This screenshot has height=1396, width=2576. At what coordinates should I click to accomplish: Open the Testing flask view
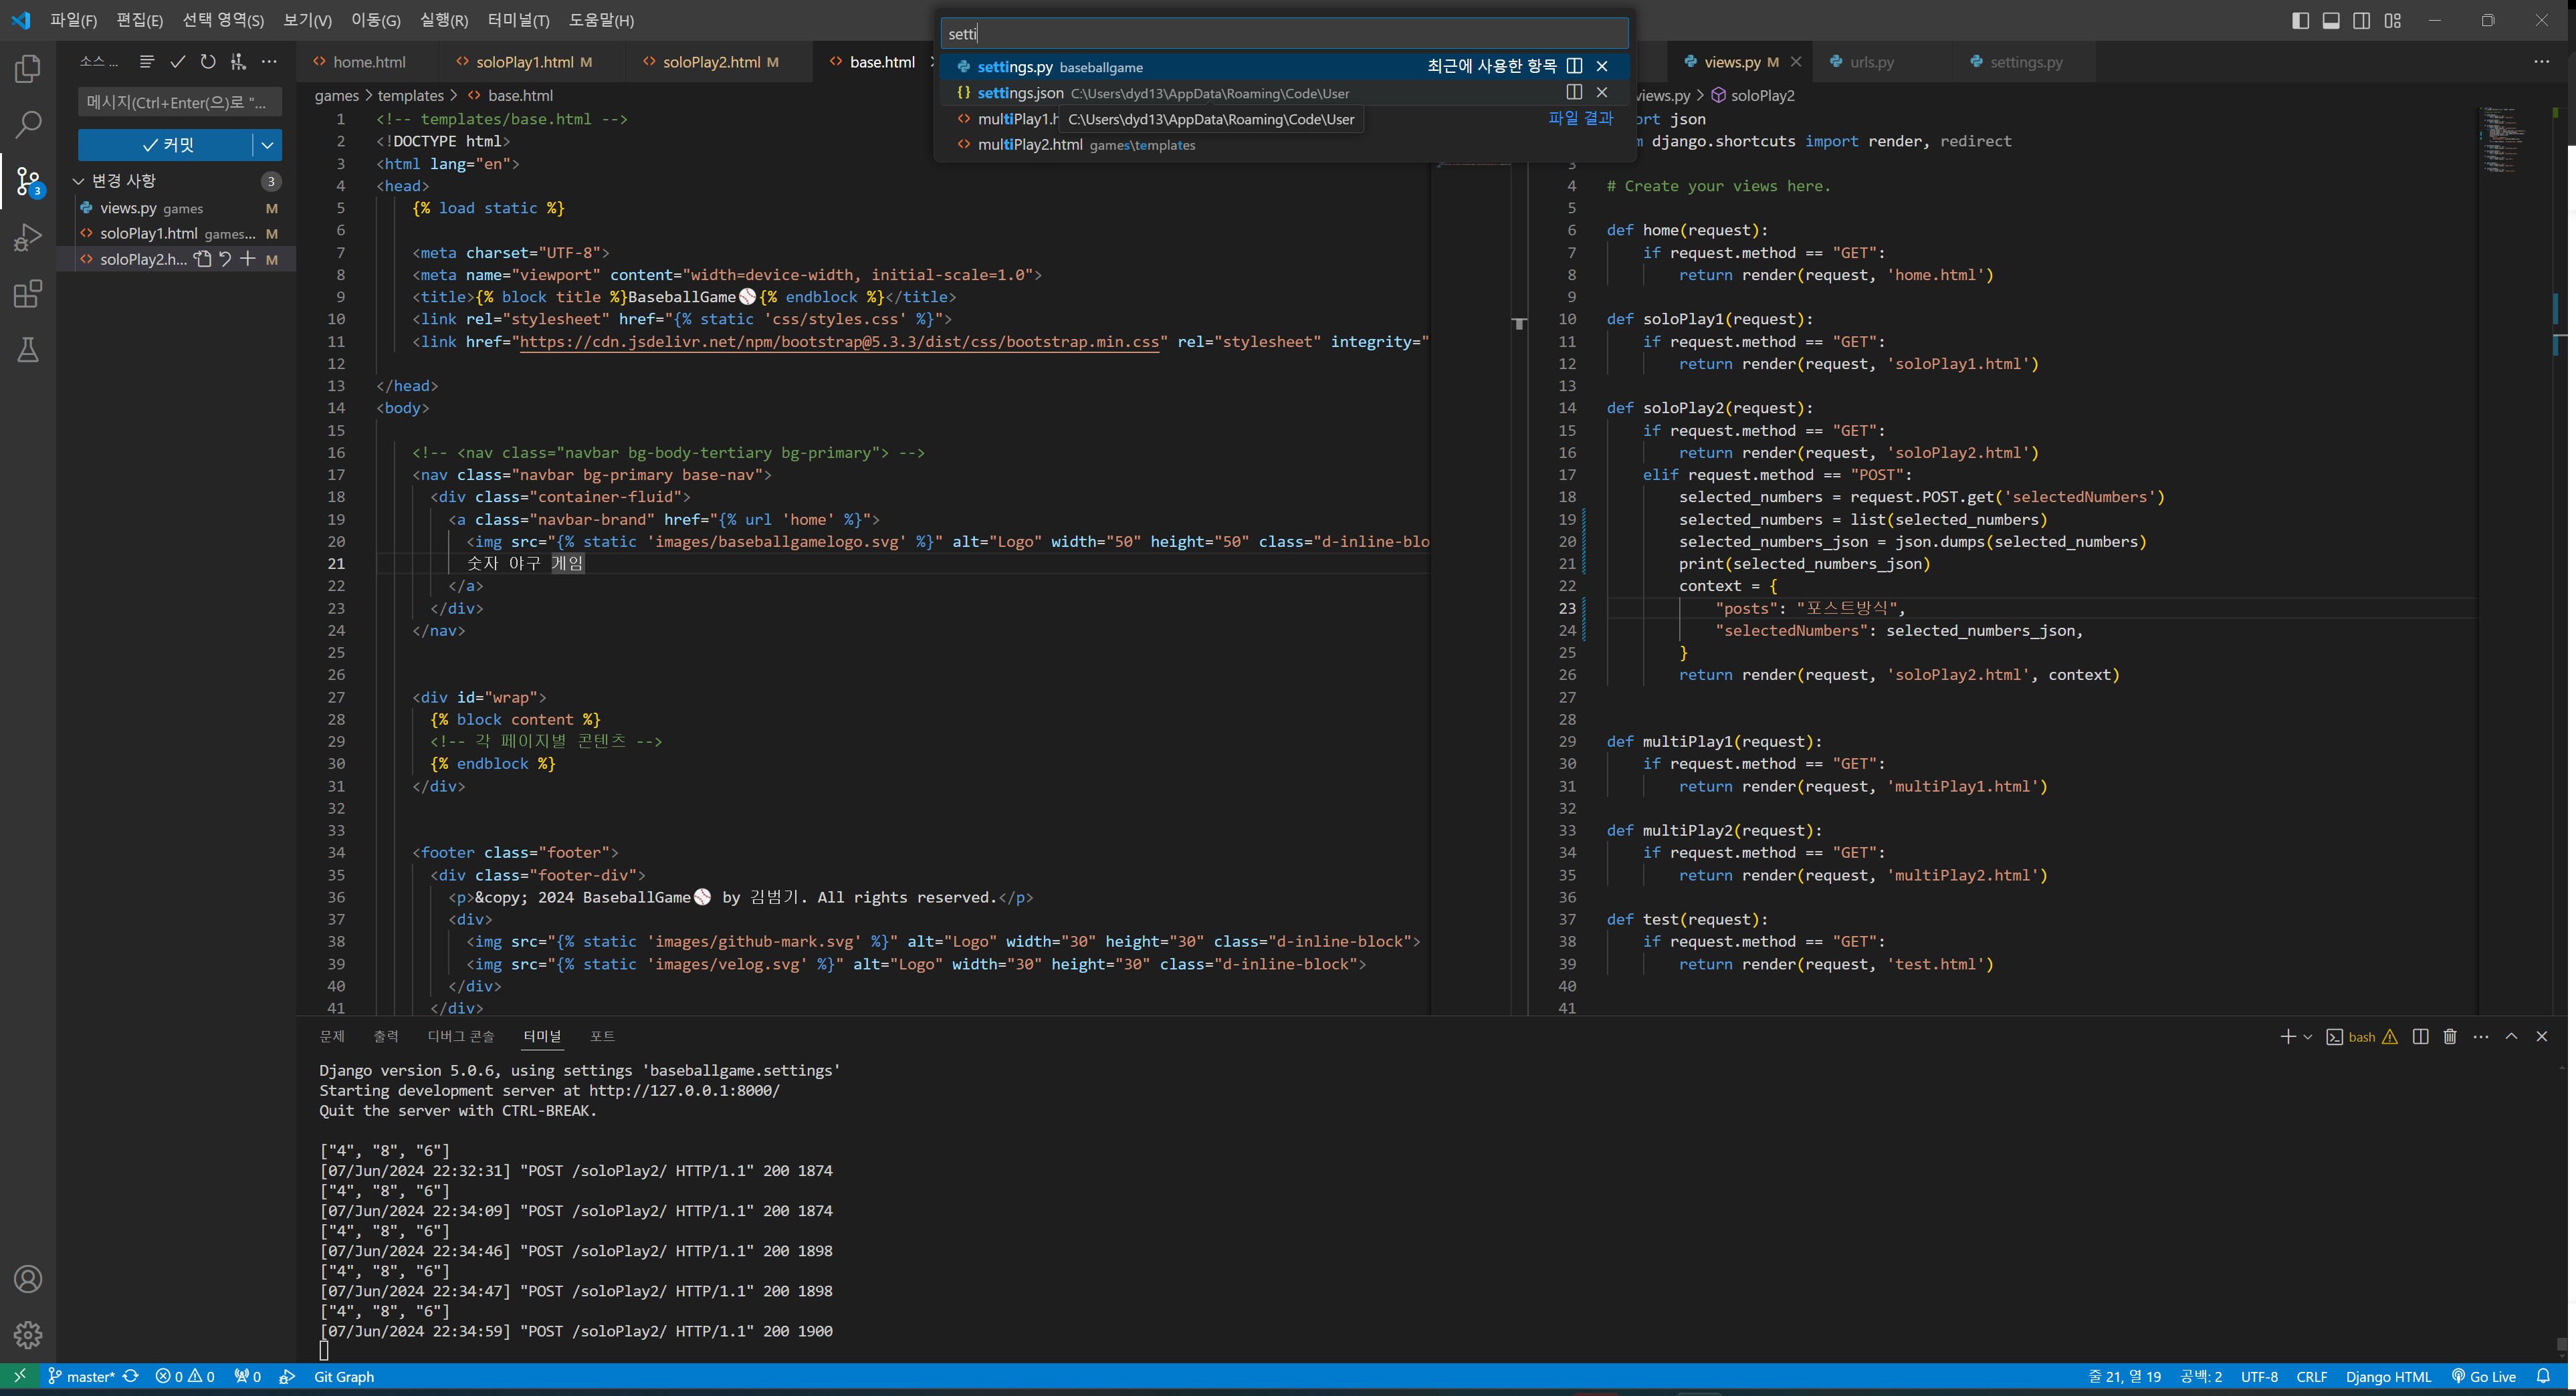click(28, 350)
